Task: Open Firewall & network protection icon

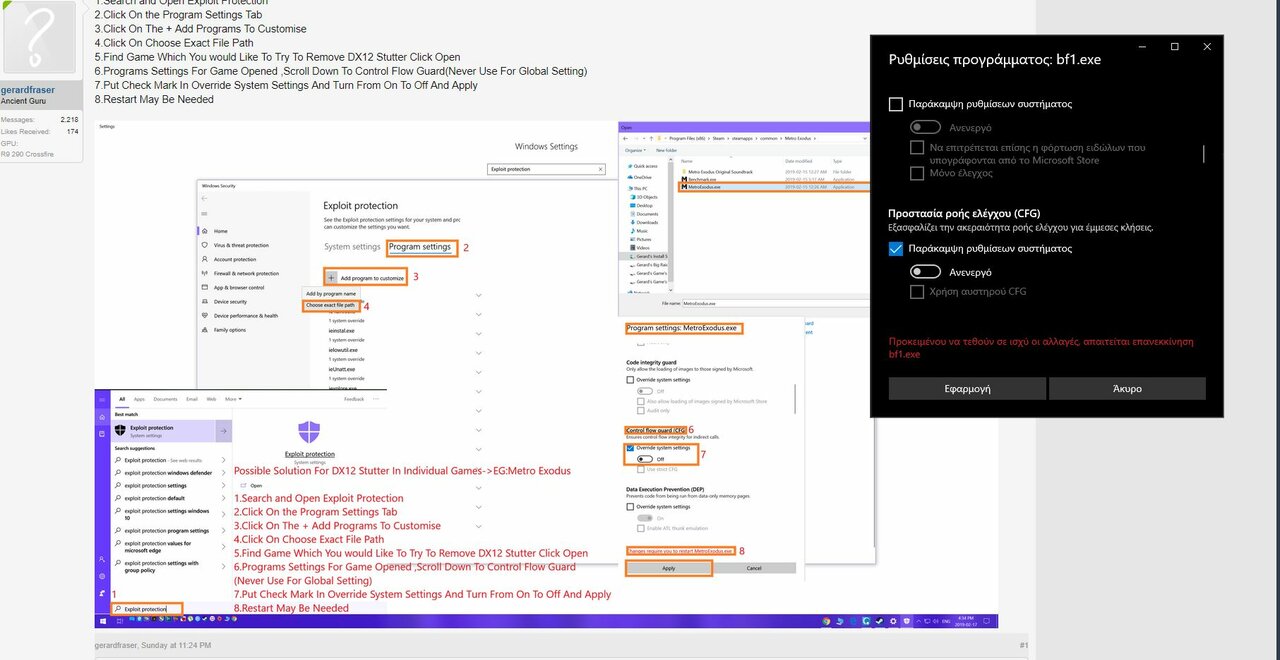Action: pyautogui.click(x=205, y=273)
